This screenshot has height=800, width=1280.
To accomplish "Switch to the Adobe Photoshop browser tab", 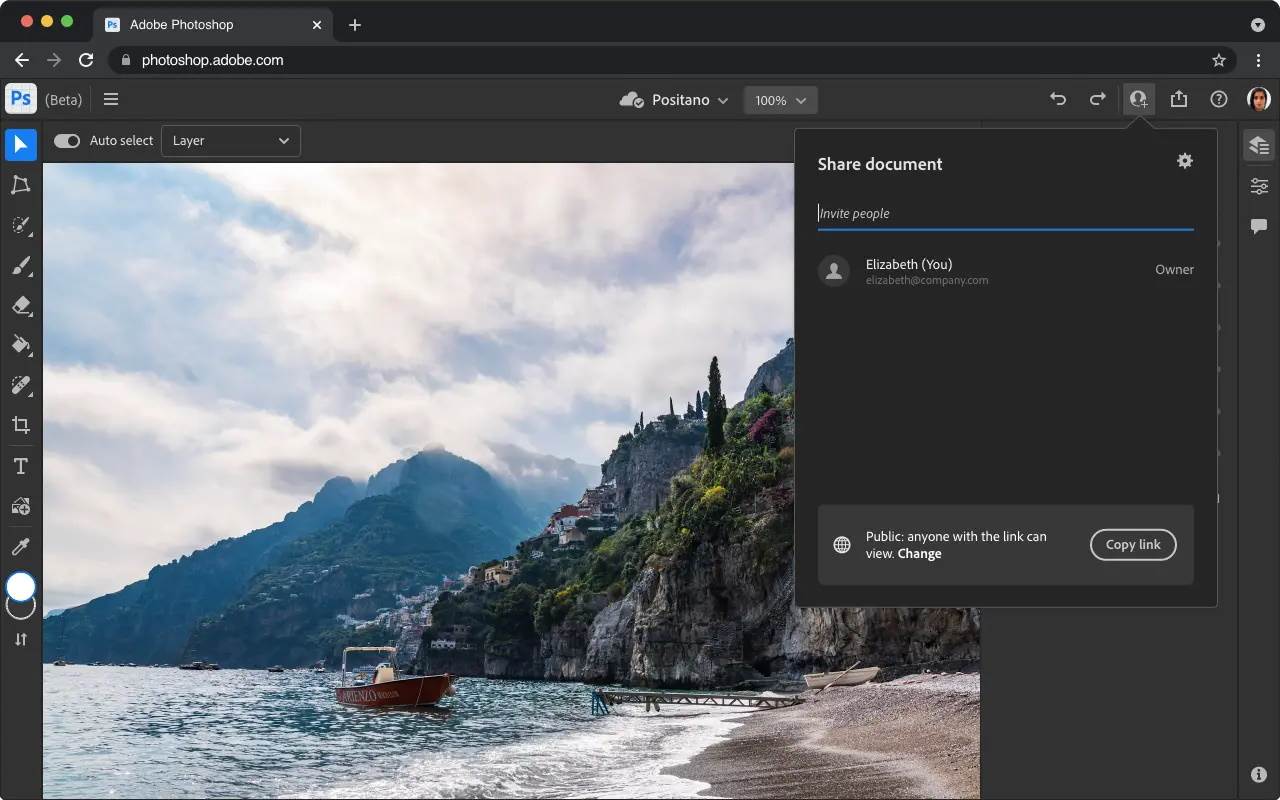I will point(180,24).
